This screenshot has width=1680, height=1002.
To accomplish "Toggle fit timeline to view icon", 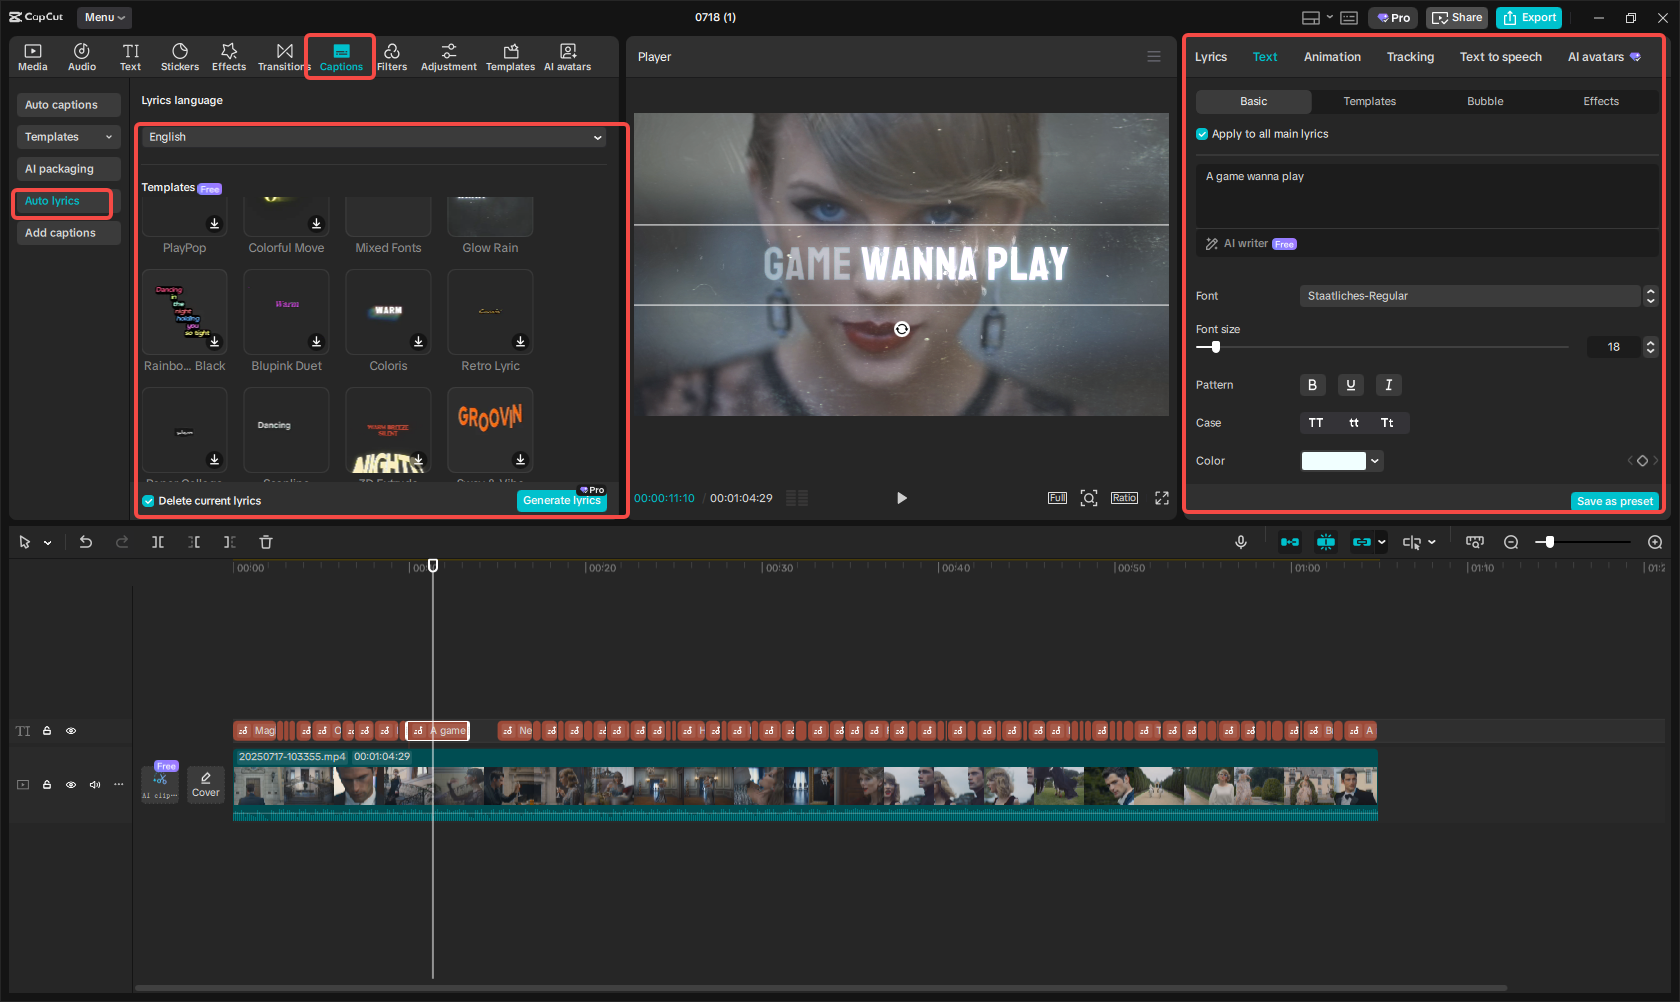I will coord(1475,542).
